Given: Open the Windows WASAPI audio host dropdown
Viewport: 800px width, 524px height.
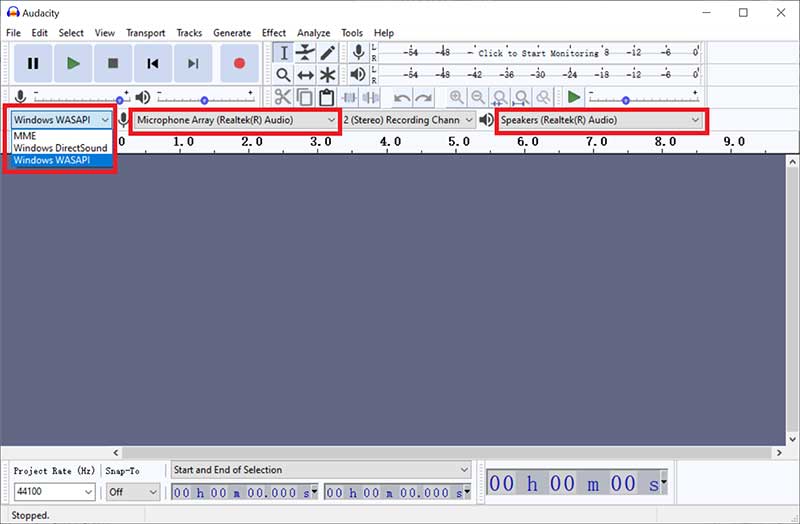Looking at the screenshot, I should click(x=61, y=120).
